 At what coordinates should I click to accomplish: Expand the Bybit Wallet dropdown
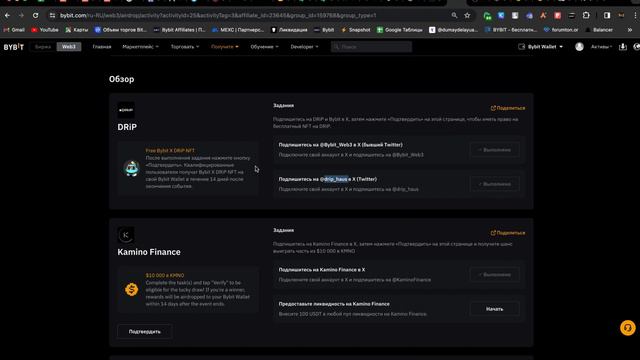click(540, 47)
